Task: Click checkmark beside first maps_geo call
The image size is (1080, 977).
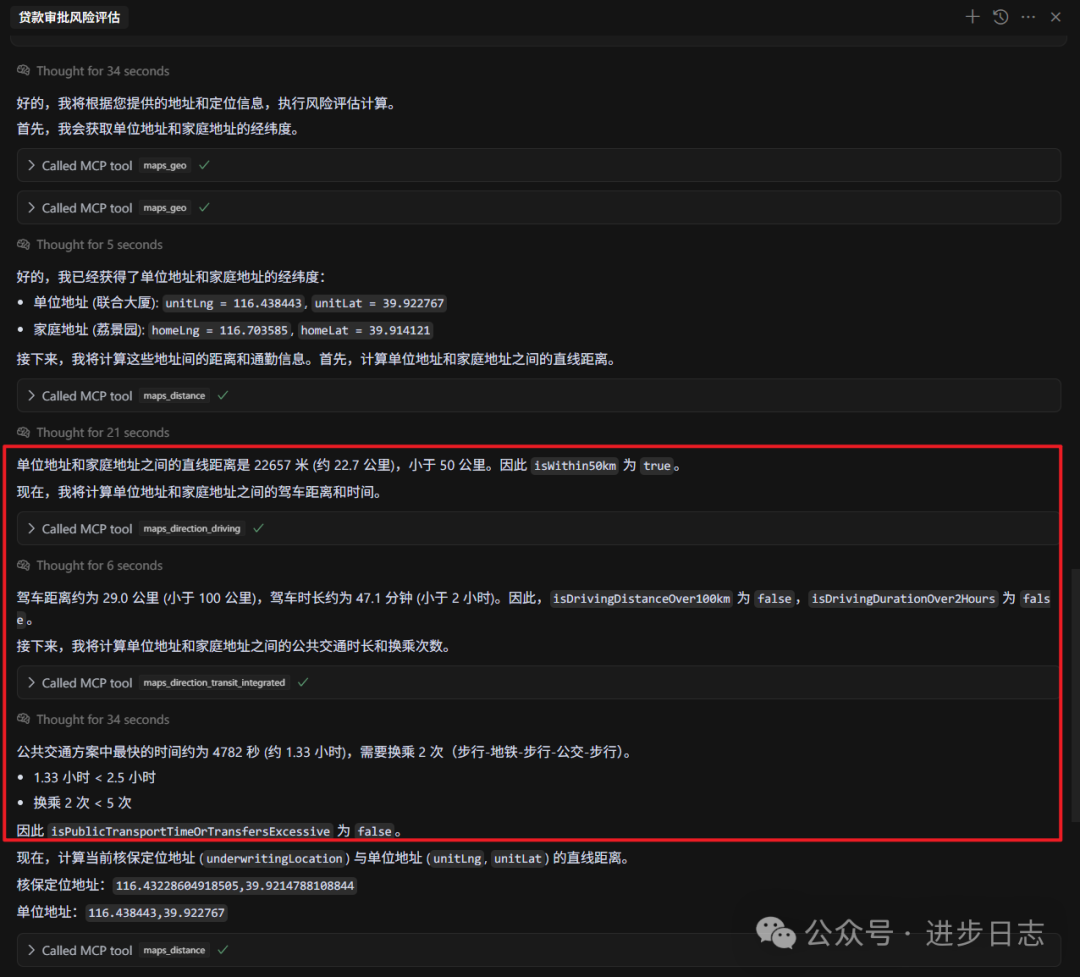Action: click(x=204, y=165)
